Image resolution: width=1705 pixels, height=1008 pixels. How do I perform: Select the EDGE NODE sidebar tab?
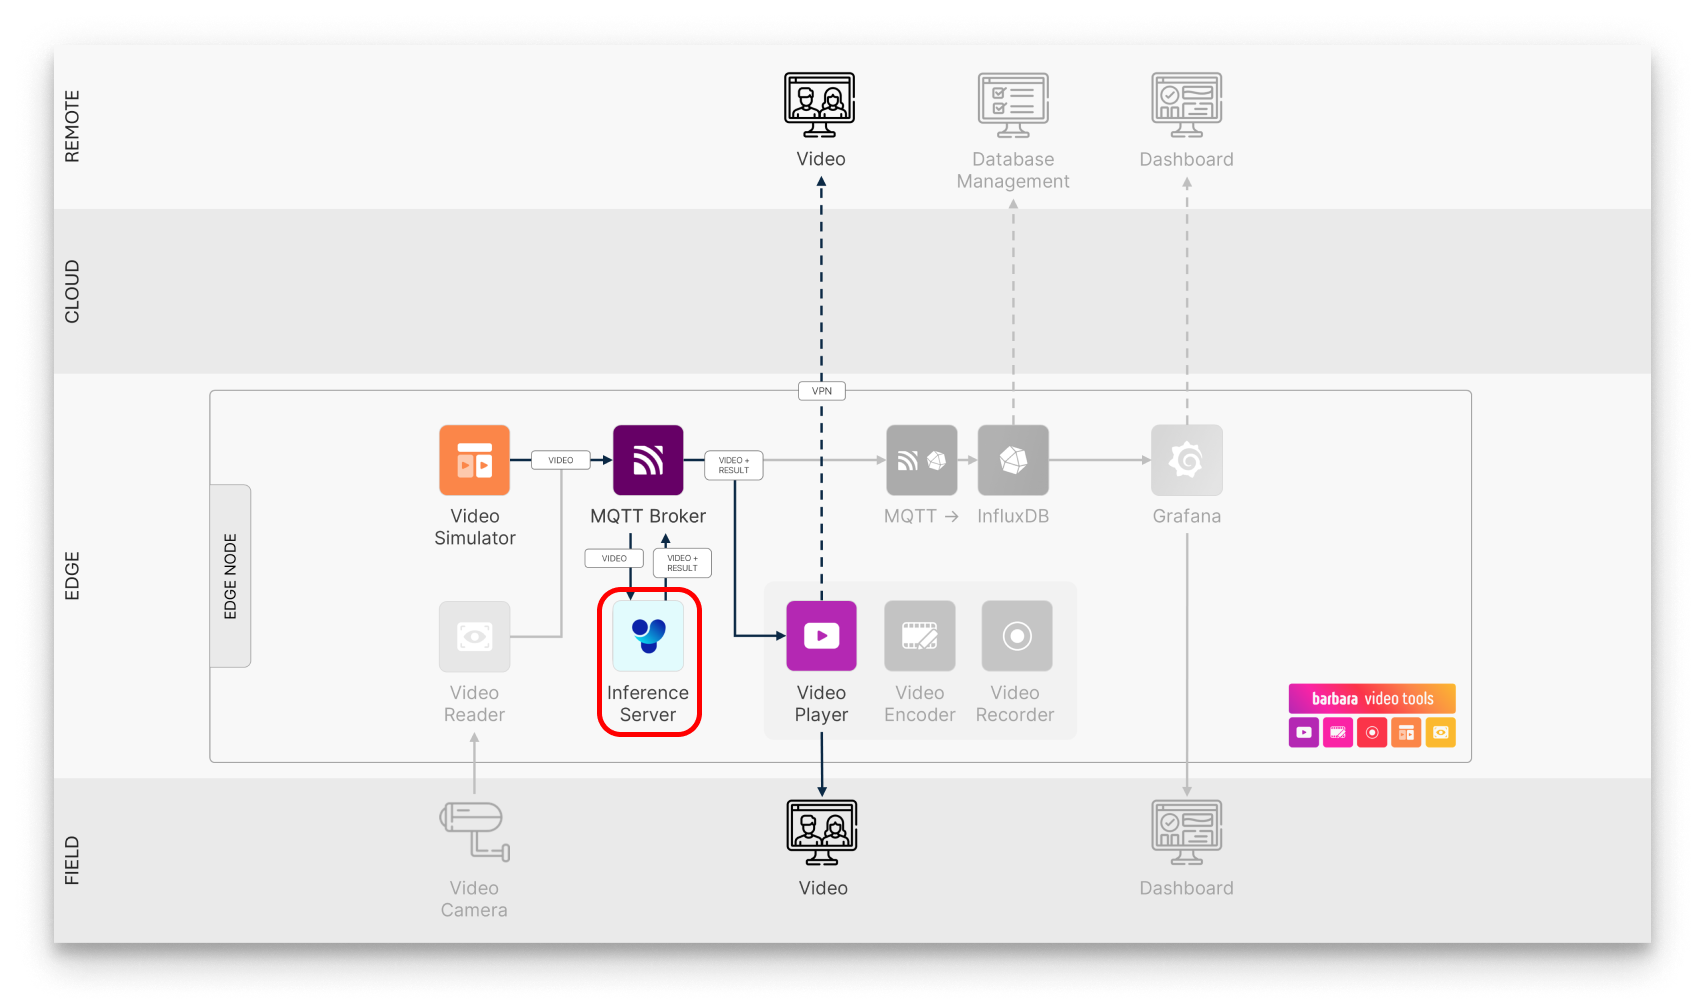(230, 576)
